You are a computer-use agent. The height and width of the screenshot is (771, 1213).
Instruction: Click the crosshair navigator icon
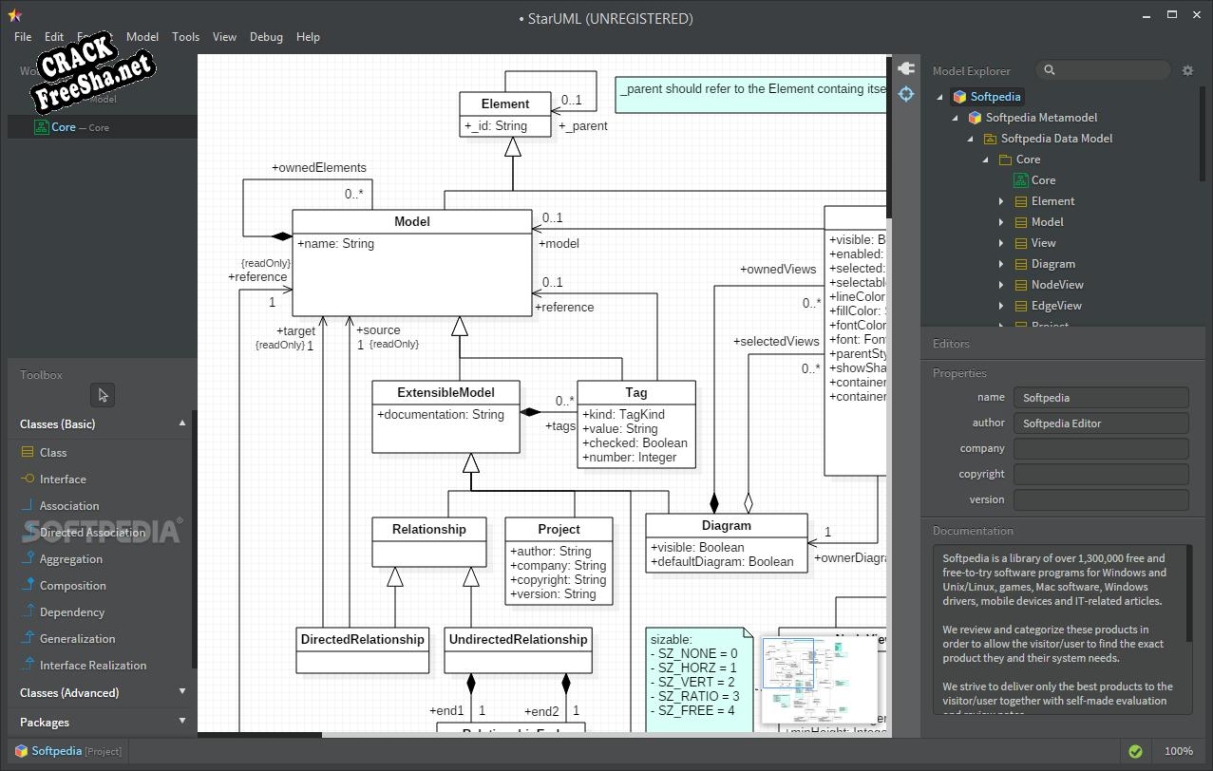[906, 94]
